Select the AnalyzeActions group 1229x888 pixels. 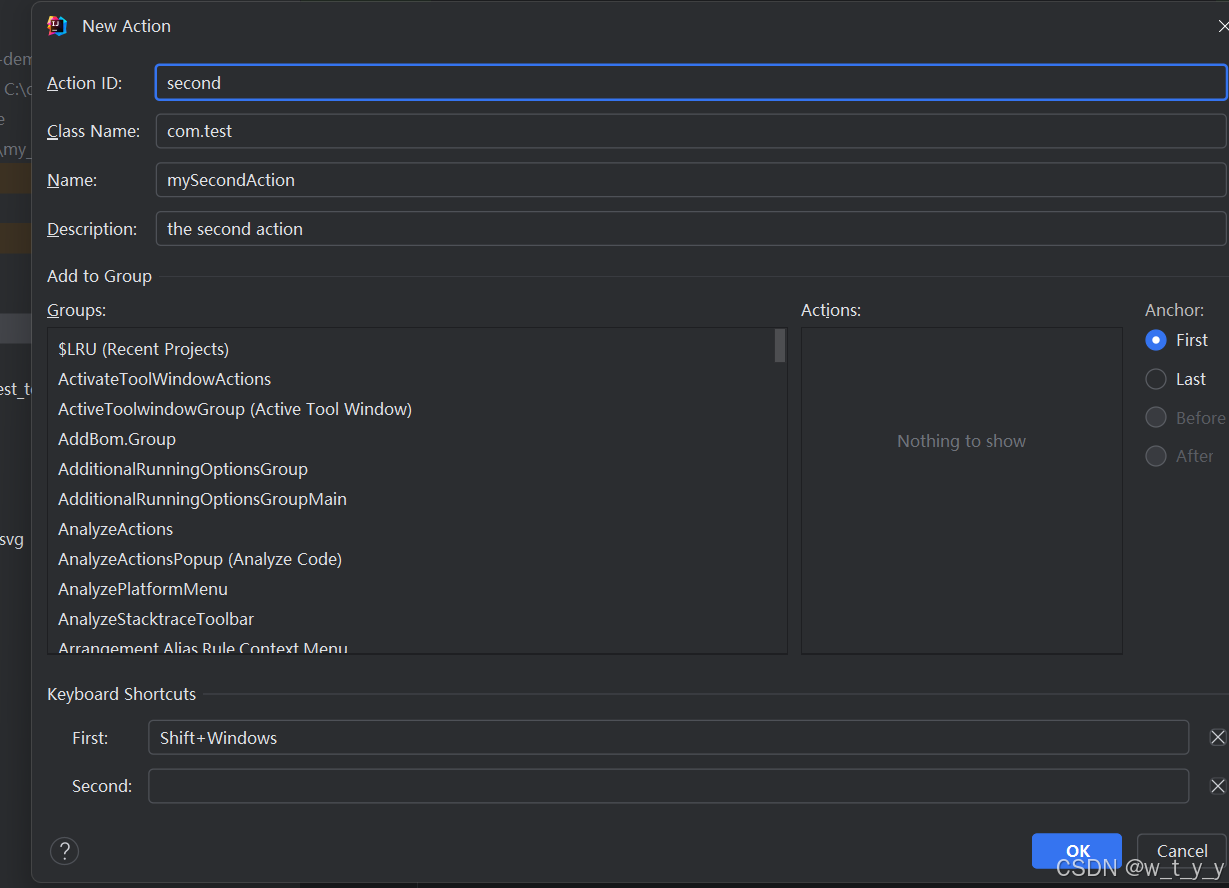[x=115, y=528]
